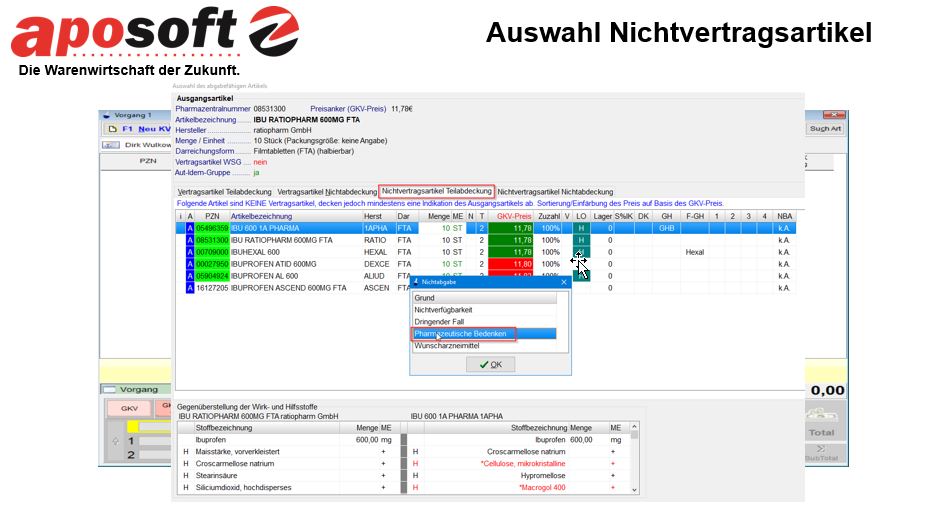
Task: Click green 11,78 price in IBUHEXAL row
Action: coord(511,252)
